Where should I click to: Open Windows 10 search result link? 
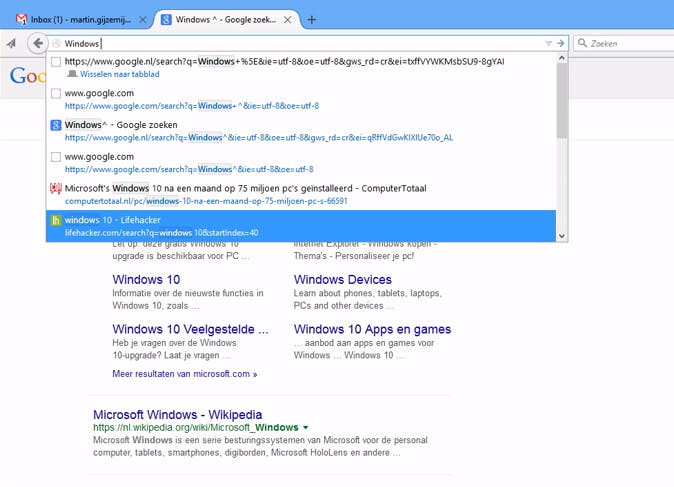click(x=146, y=279)
